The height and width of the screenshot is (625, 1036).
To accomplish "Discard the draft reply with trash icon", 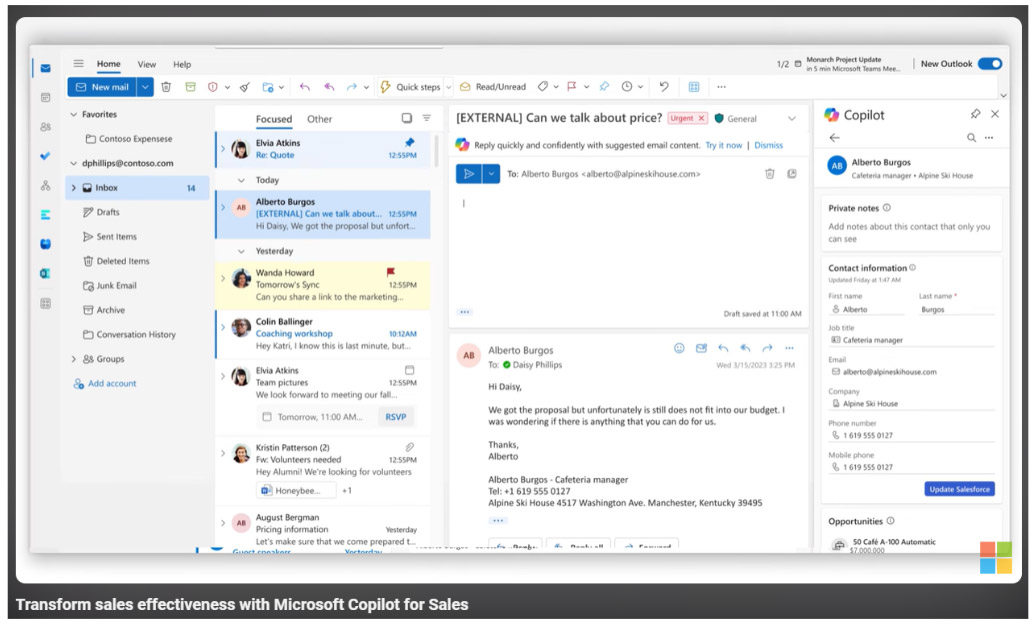I will pos(769,173).
